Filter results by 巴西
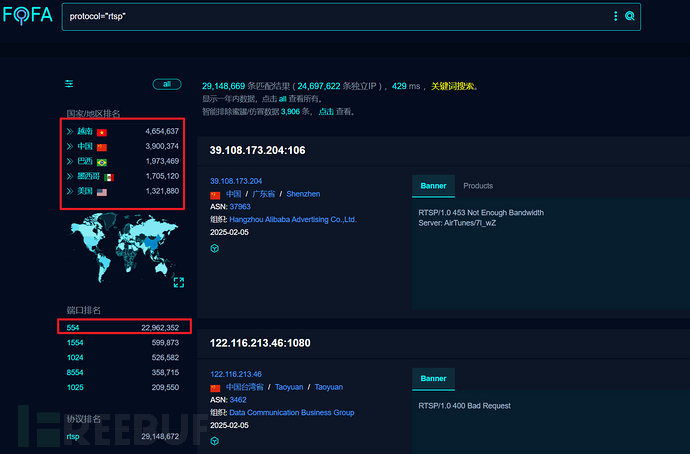Screen dimensions: 690x454 85,161
